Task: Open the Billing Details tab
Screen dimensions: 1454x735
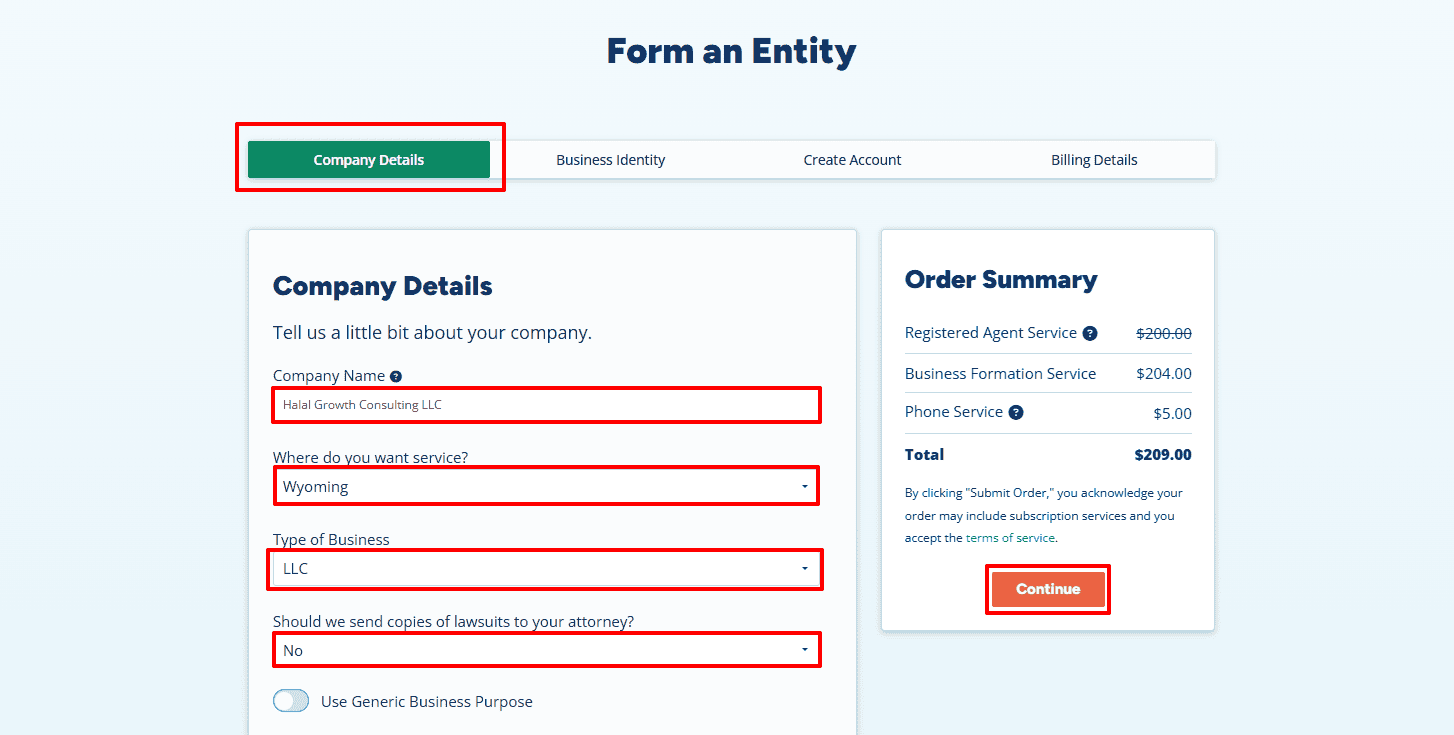Action: (x=1094, y=160)
